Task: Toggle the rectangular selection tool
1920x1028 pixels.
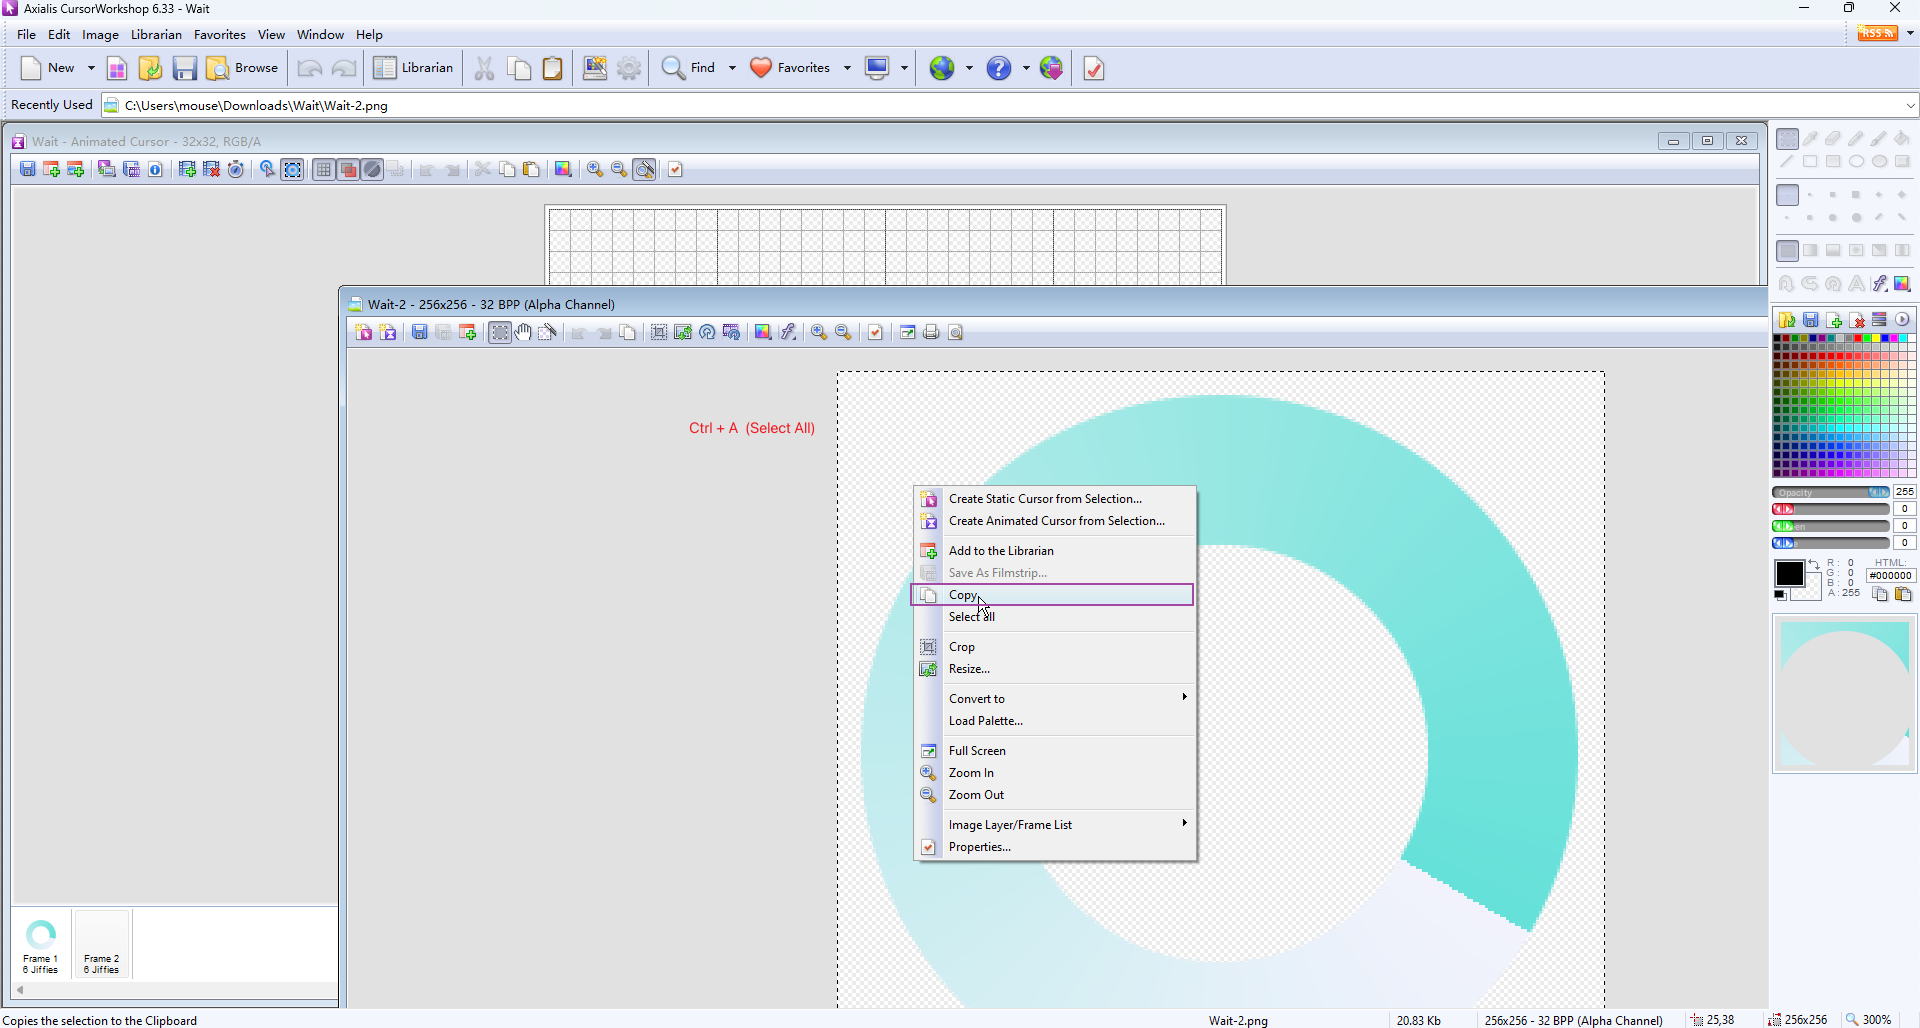Action: click(x=499, y=333)
